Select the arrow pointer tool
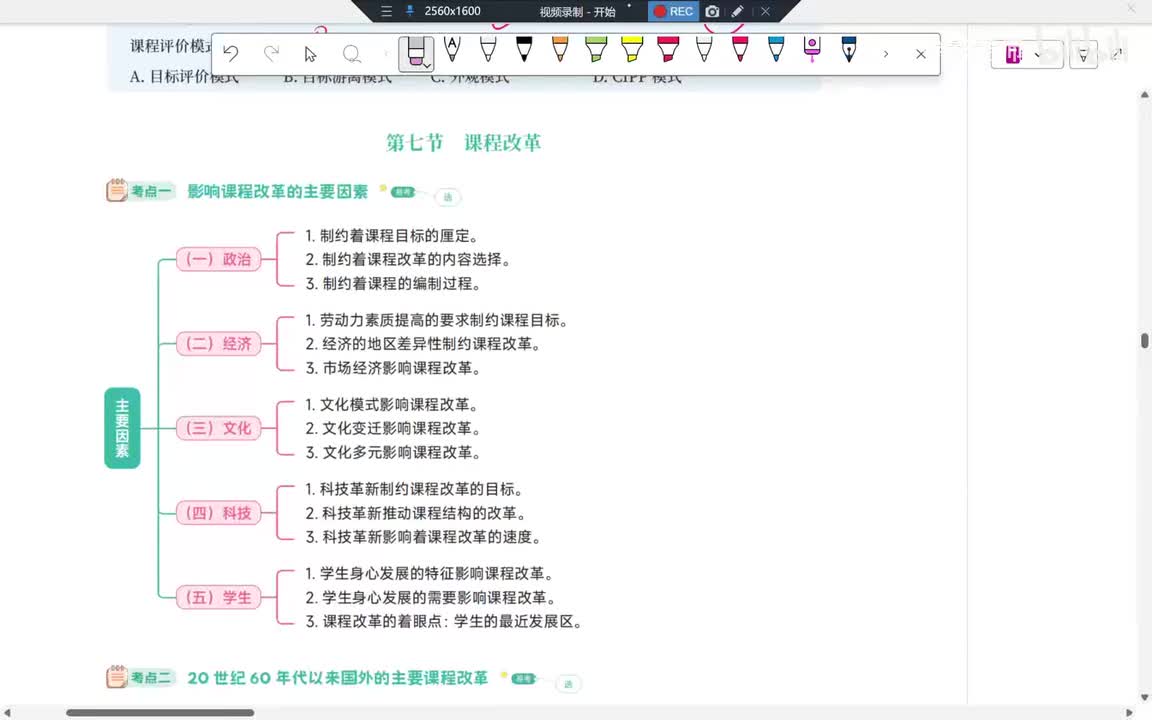Viewport: 1152px width, 720px height. click(x=310, y=54)
